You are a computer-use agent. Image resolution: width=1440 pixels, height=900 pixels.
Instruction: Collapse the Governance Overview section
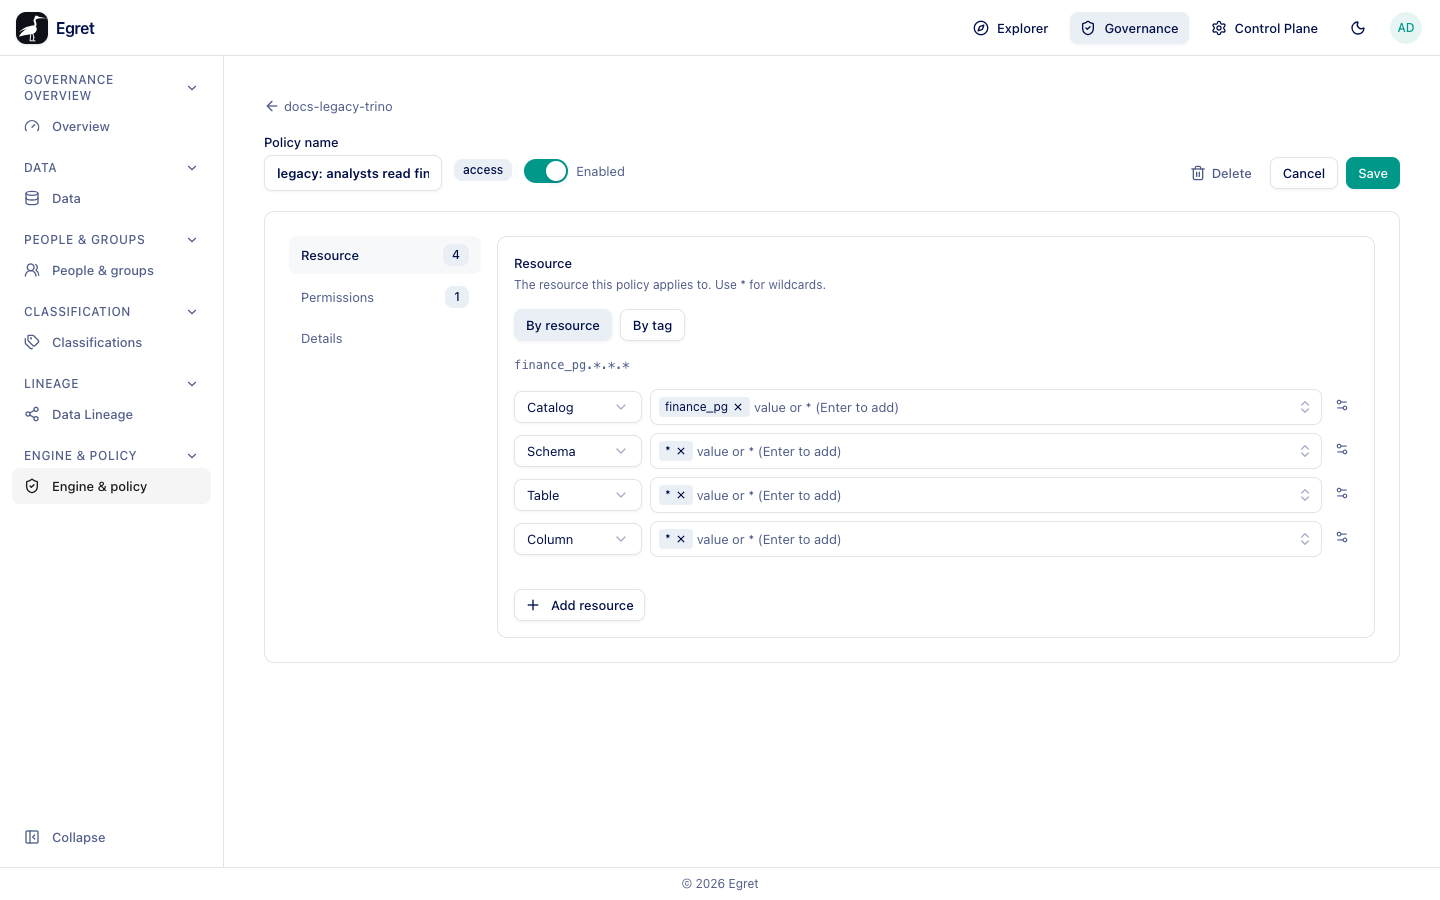point(192,88)
